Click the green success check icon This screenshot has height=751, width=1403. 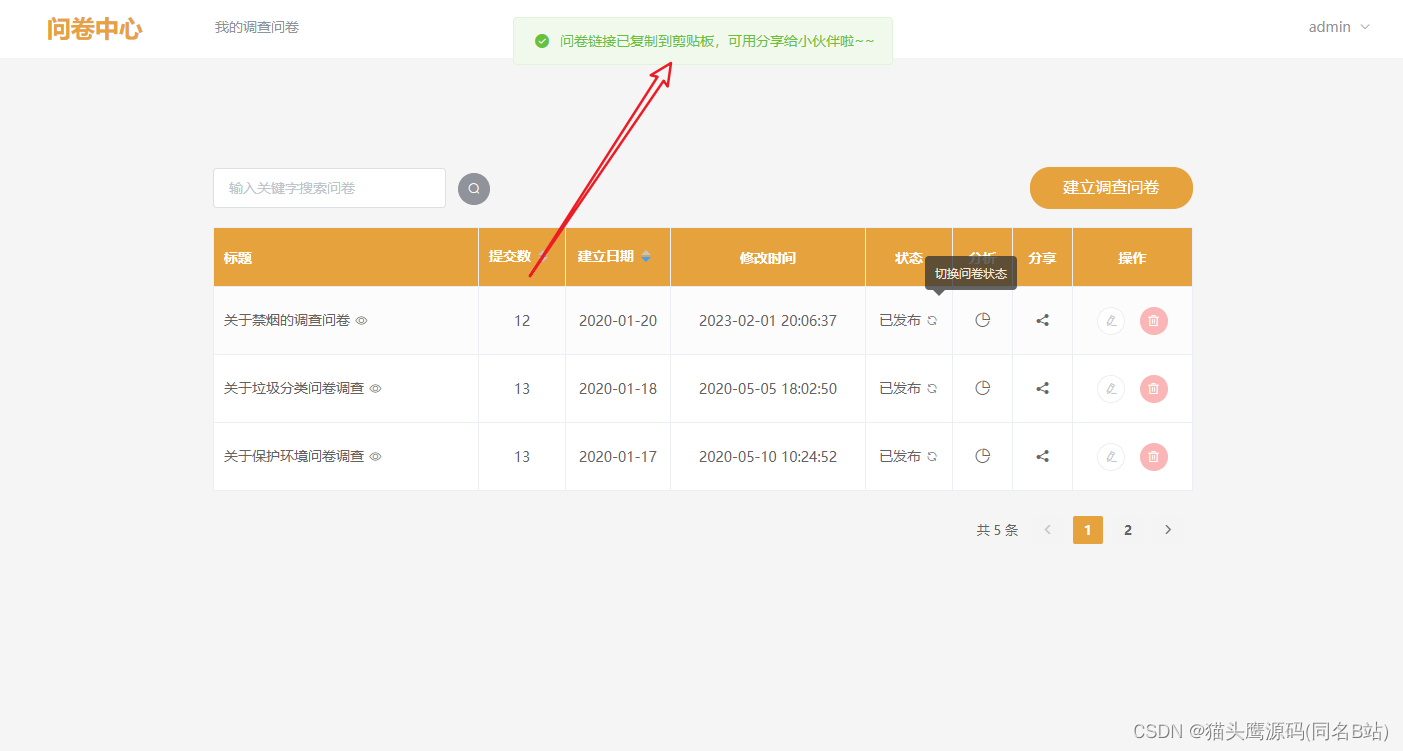[x=542, y=41]
